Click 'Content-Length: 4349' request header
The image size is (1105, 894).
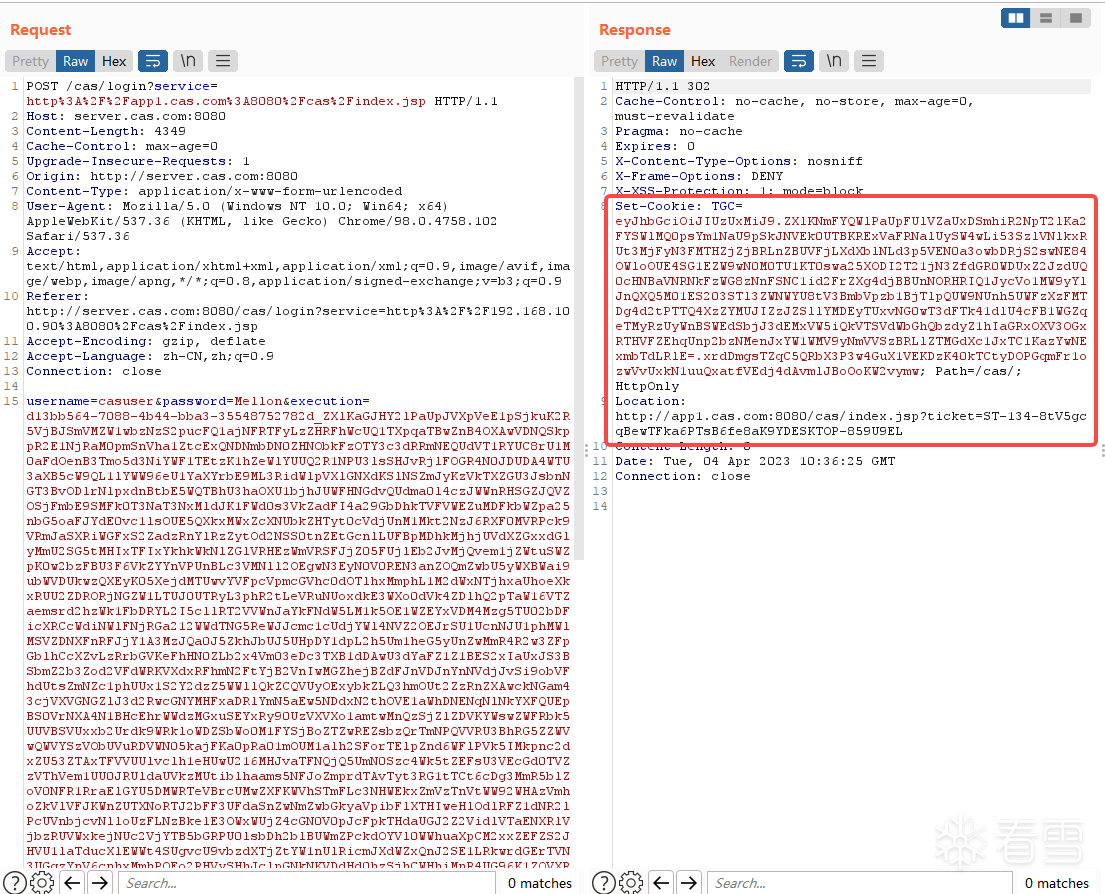pos(106,131)
